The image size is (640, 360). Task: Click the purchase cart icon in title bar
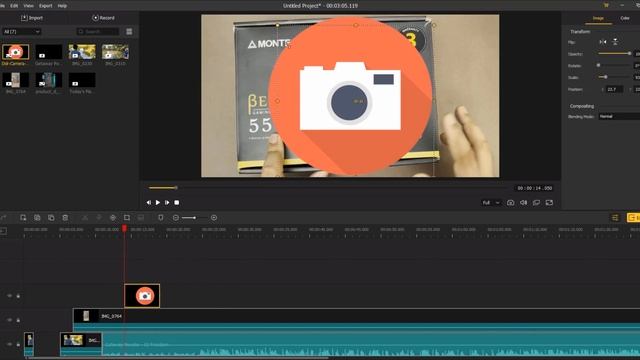(x=606, y=5)
